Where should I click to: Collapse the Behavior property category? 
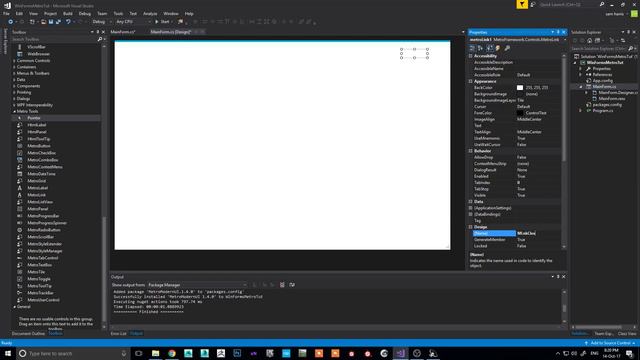pyautogui.click(x=471, y=151)
